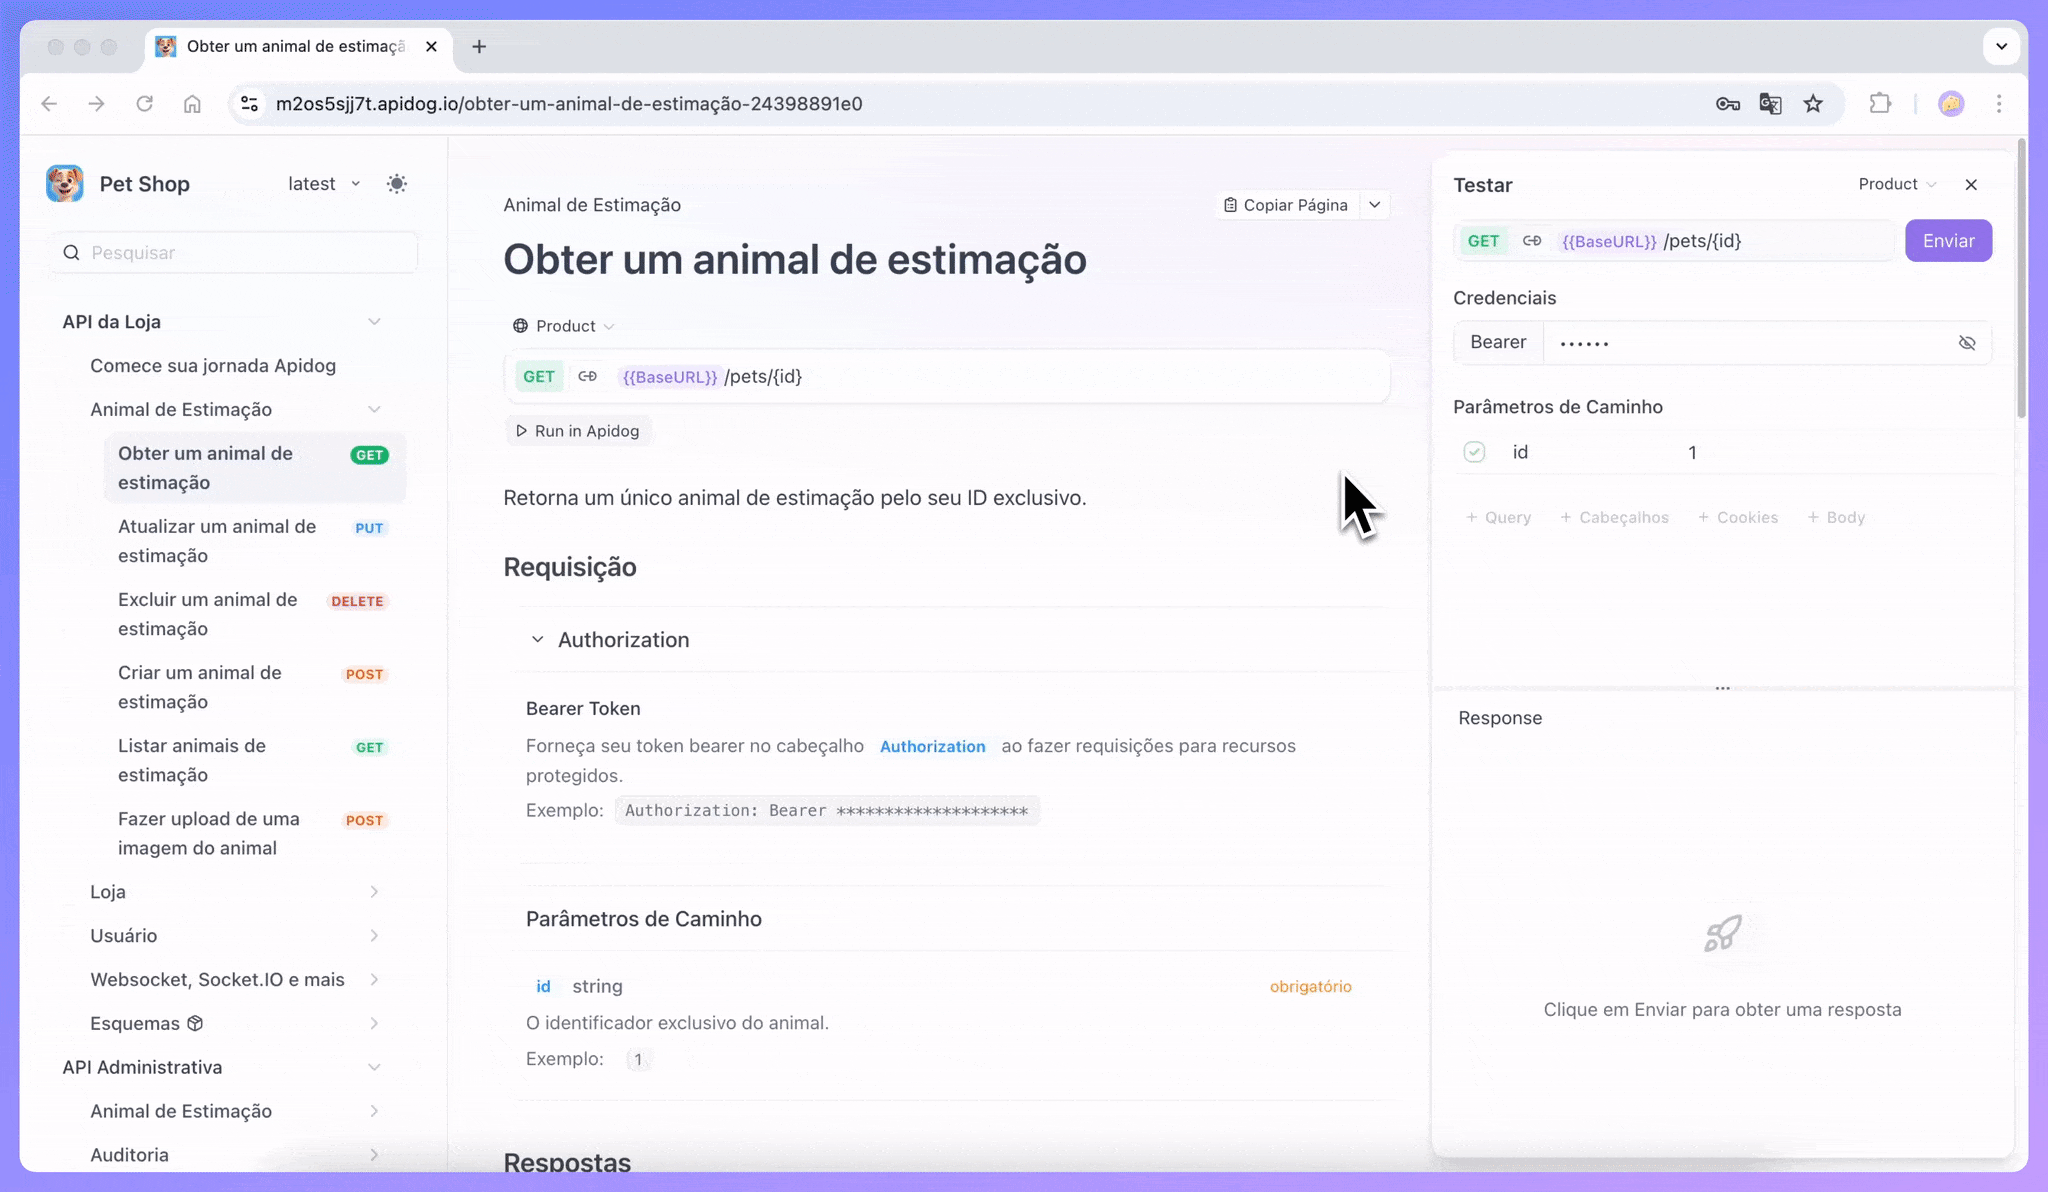The image size is (2048, 1192).
Task: Click the browser password key icon
Action: (1728, 104)
